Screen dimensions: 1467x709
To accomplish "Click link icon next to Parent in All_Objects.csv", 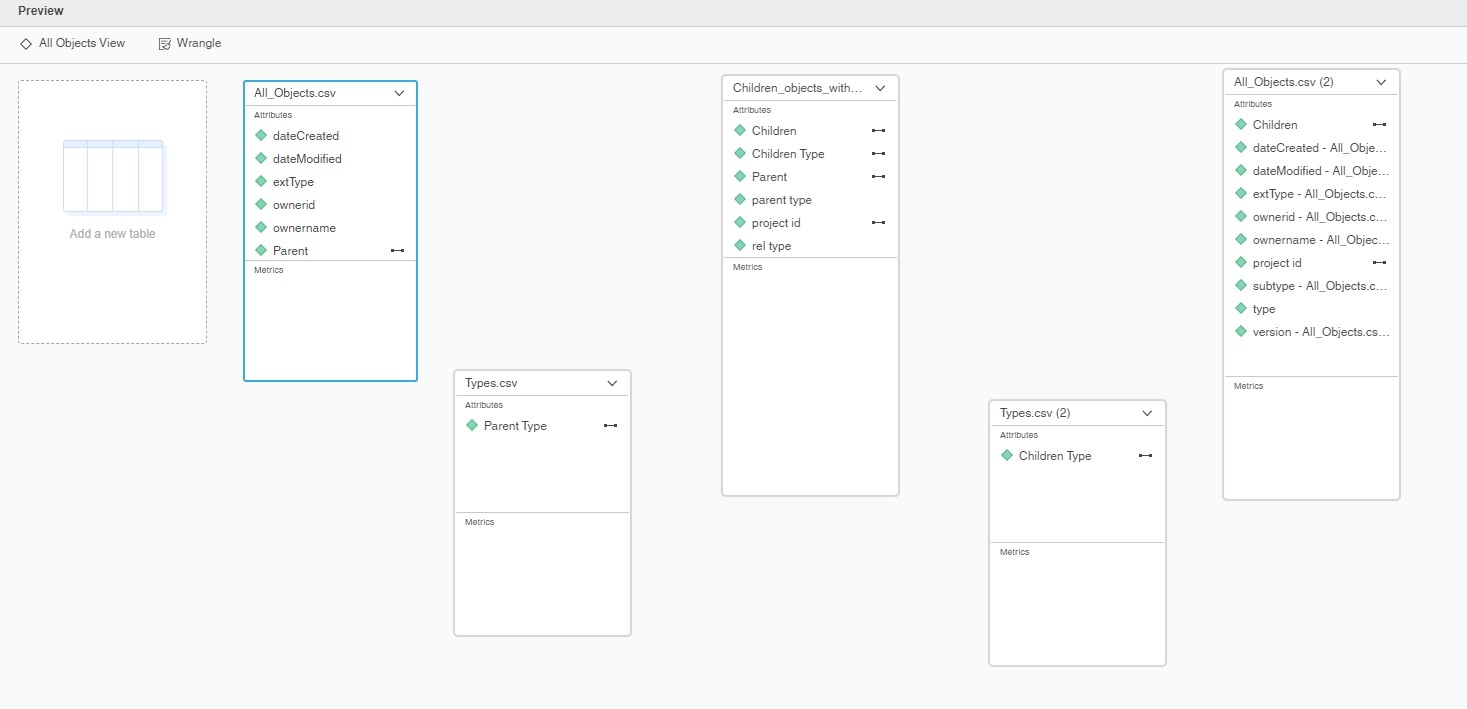I will coord(397,250).
